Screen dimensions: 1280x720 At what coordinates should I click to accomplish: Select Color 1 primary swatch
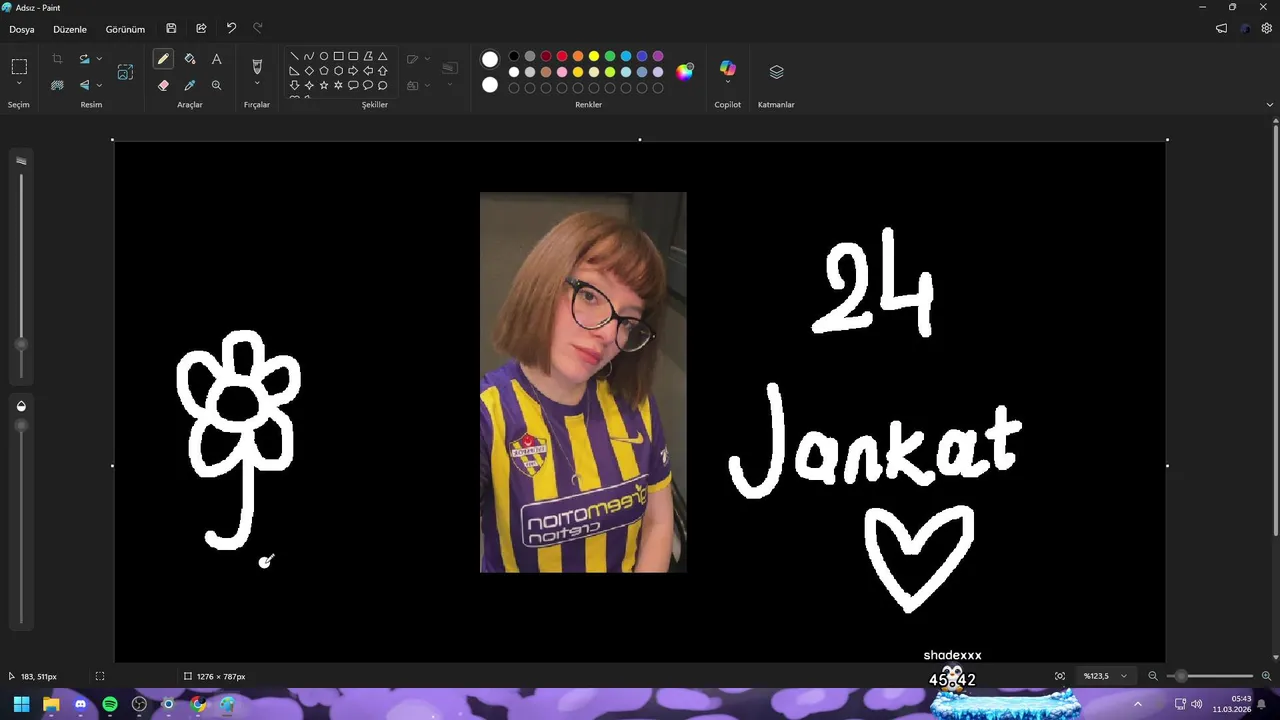pos(490,59)
